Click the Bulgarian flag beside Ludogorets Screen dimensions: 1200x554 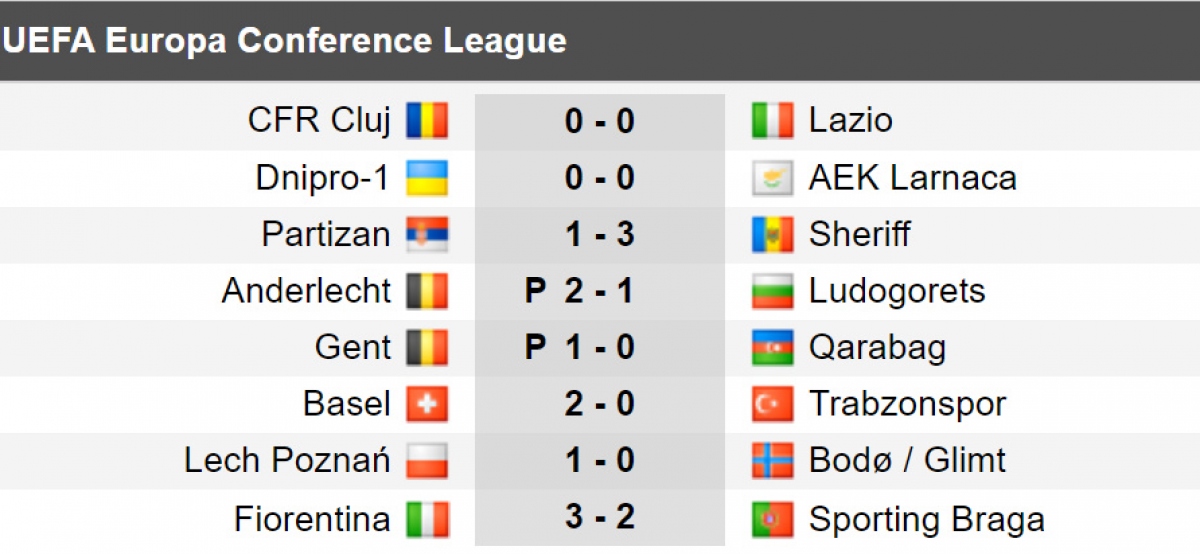tap(772, 291)
